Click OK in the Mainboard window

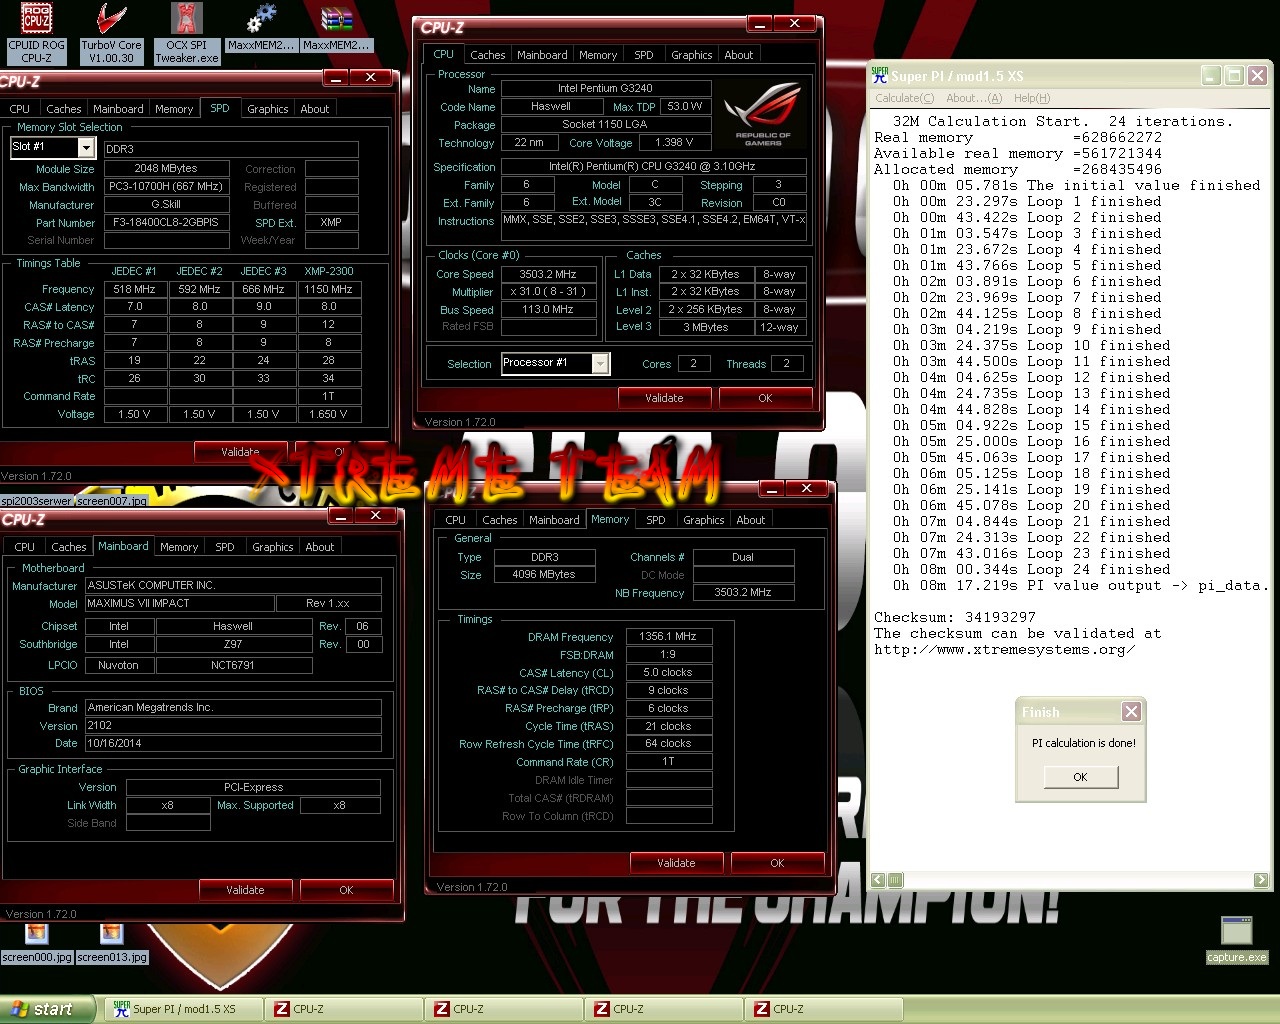(x=346, y=890)
